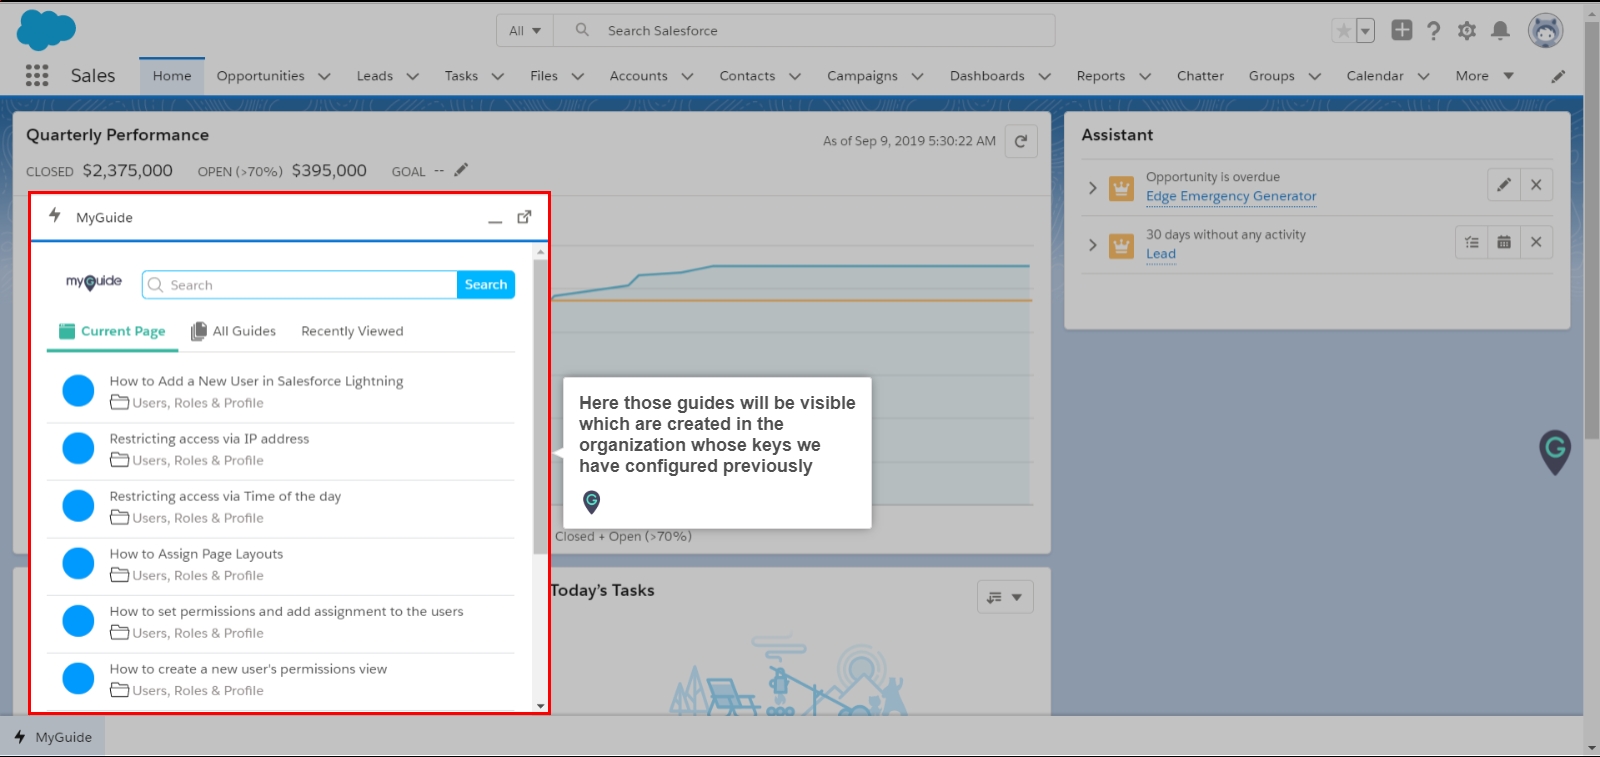
Task: Open the Today's Tasks filter dropdown
Action: click(x=1005, y=597)
